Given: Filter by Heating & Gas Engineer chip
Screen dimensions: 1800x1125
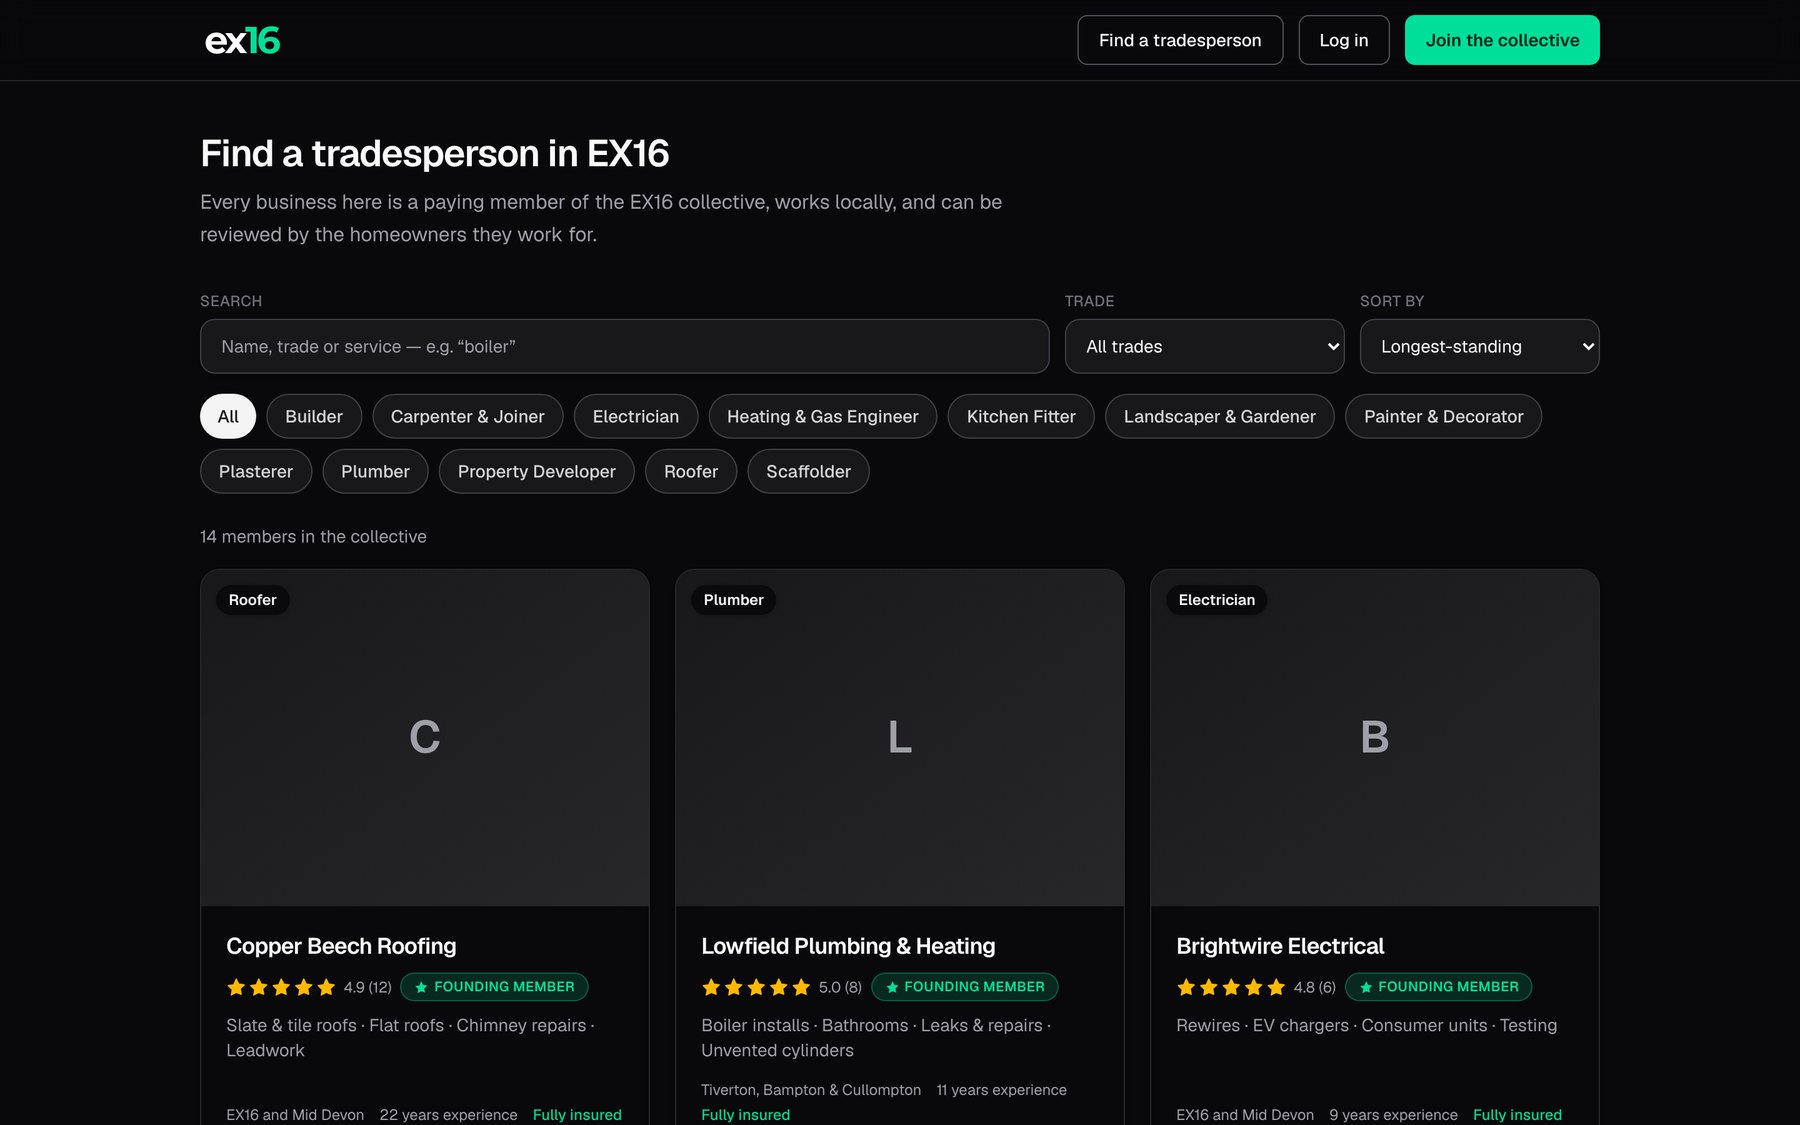Looking at the screenshot, I should (822, 416).
